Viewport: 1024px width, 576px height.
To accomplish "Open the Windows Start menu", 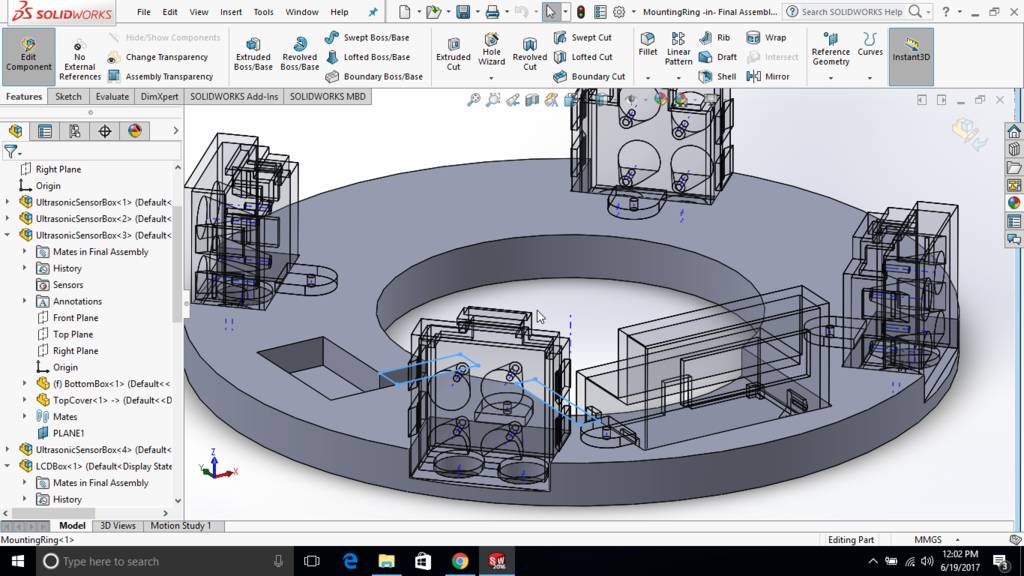I will tap(18, 561).
